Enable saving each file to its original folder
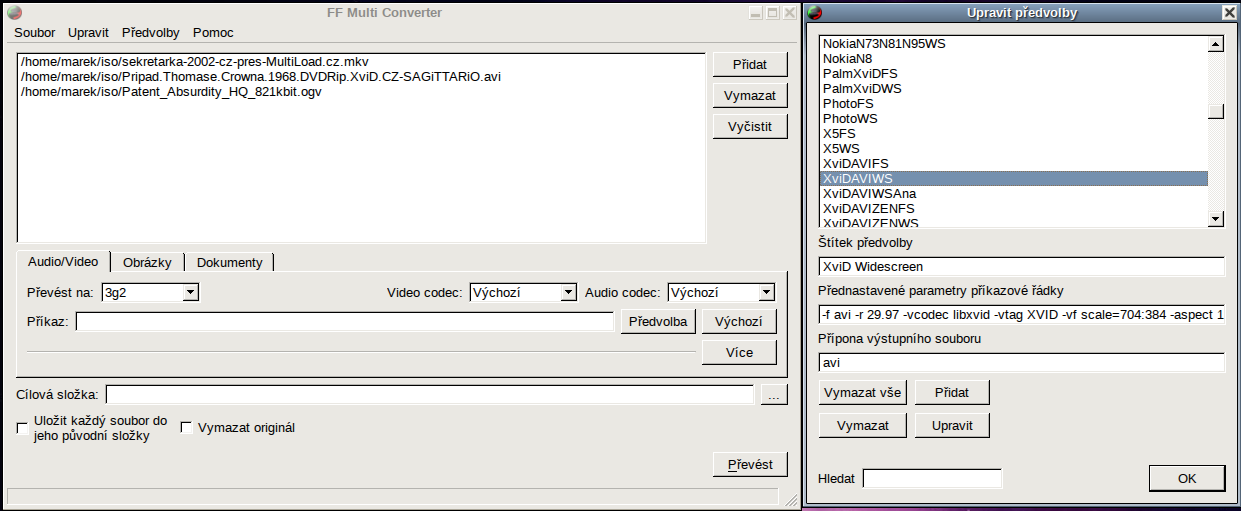Image resolution: width=1241 pixels, height=511 pixels. pos(22,428)
